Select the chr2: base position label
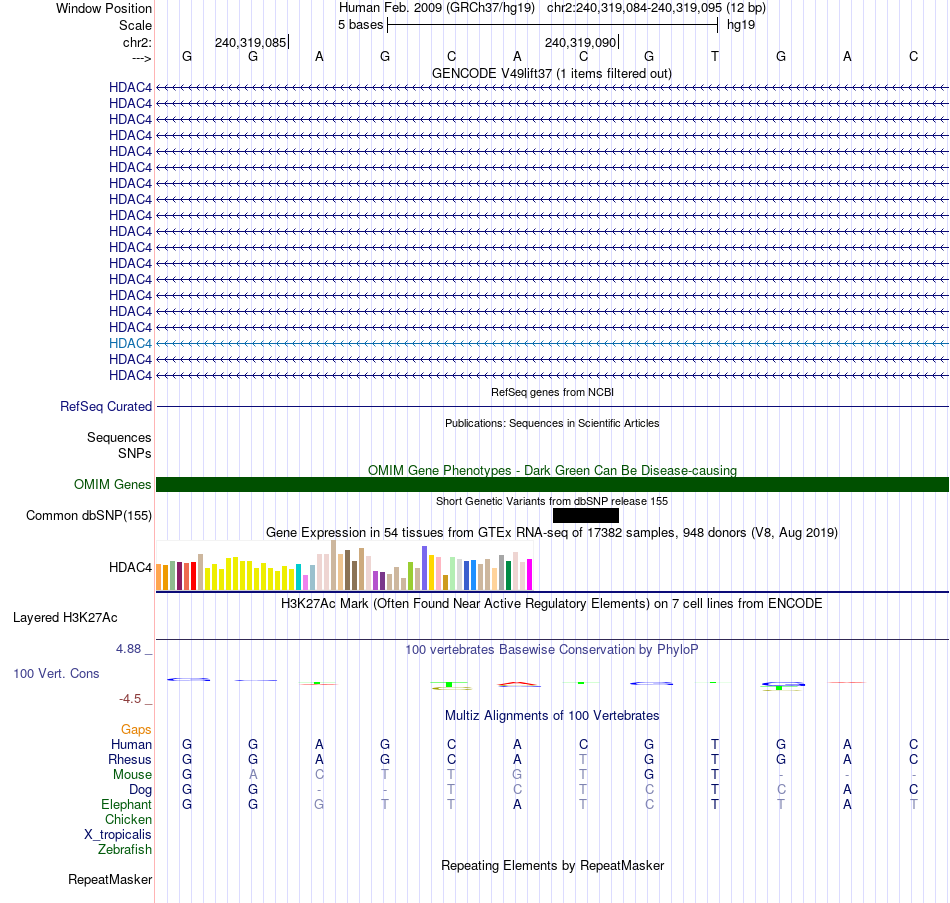This screenshot has width=950, height=903. (137, 42)
